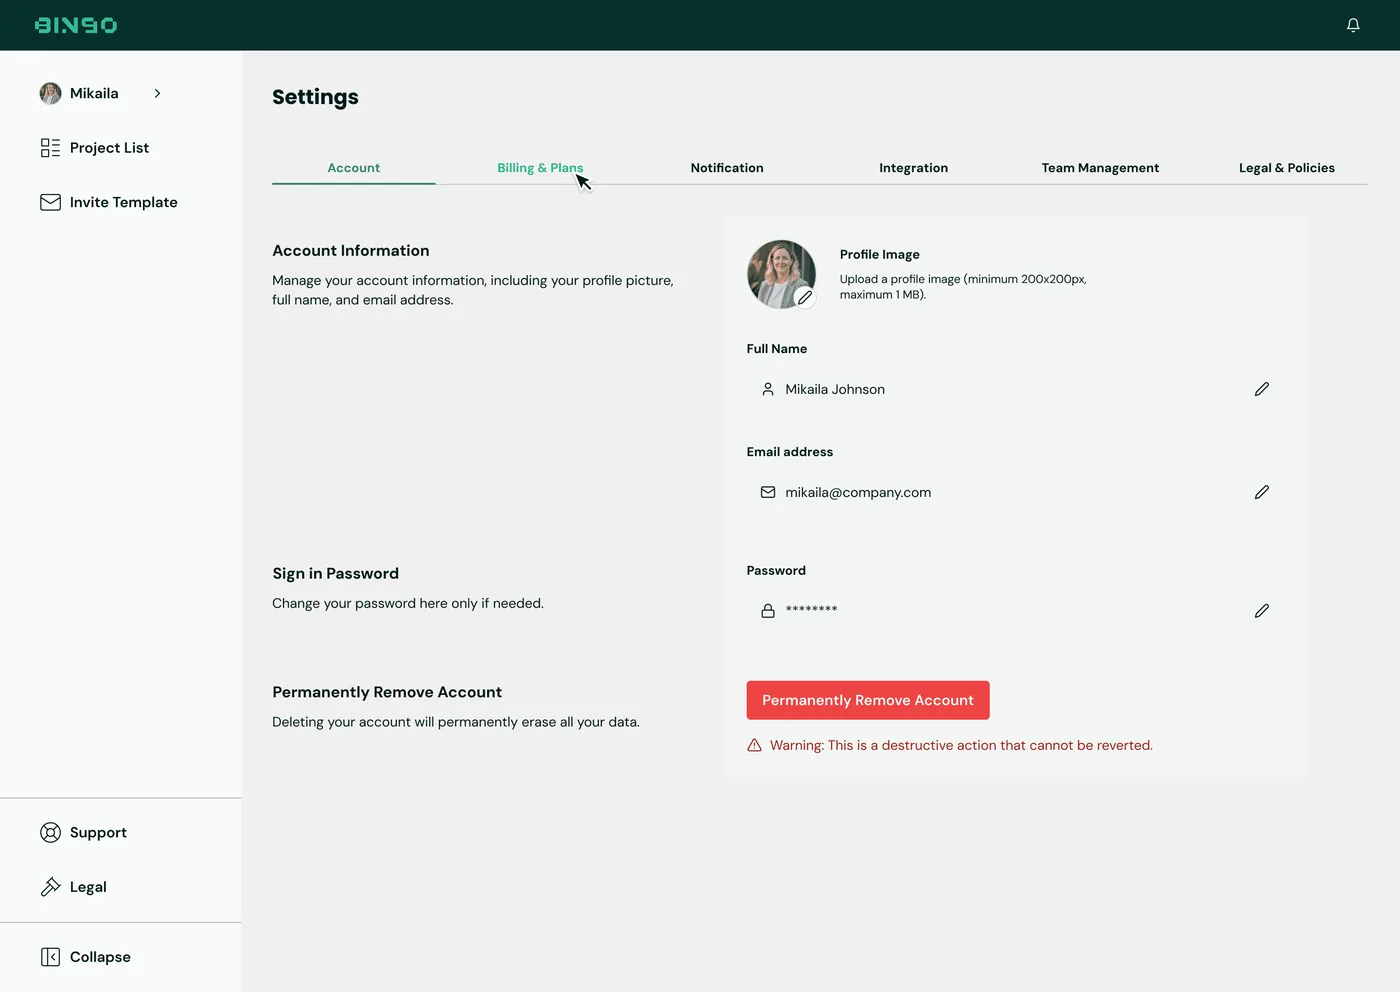Click the Profile Image label
This screenshot has height=992, width=1400.
(x=880, y=254)
